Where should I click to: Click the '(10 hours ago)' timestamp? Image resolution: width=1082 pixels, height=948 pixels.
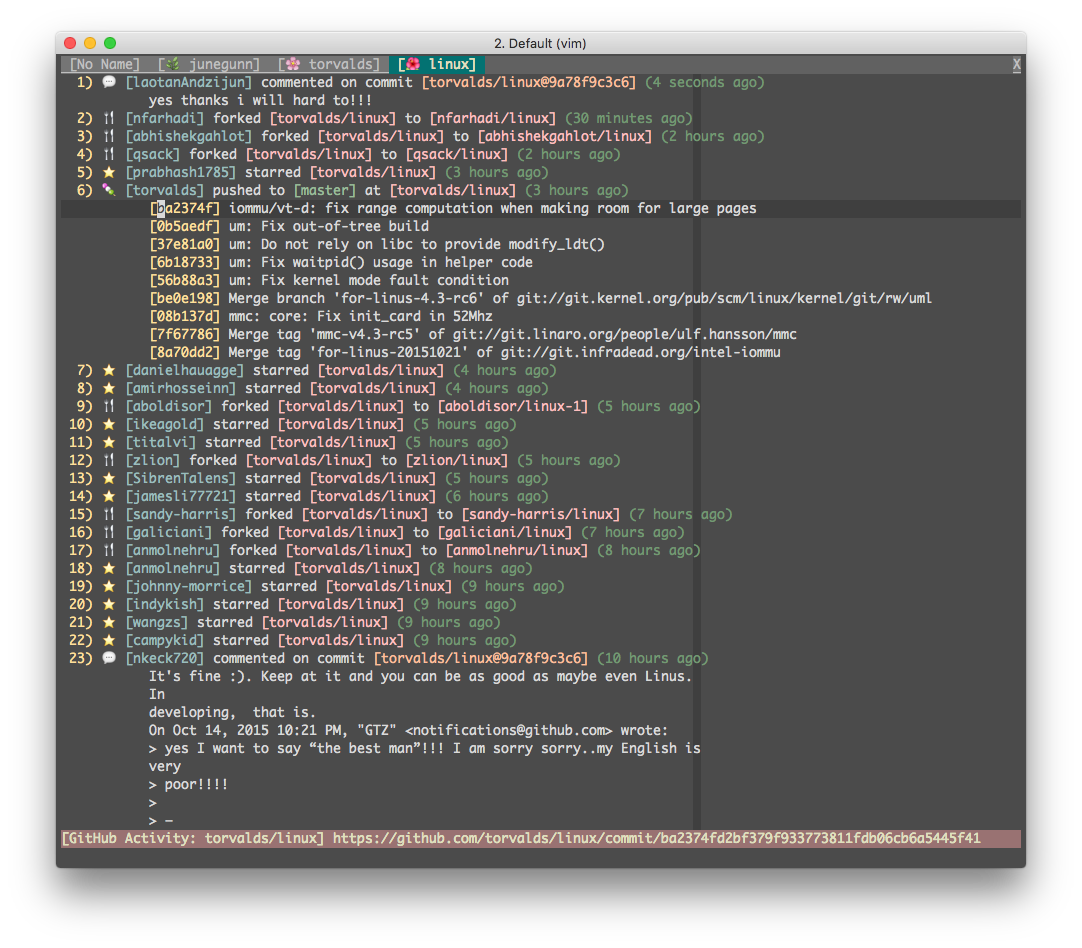[653, 658]
